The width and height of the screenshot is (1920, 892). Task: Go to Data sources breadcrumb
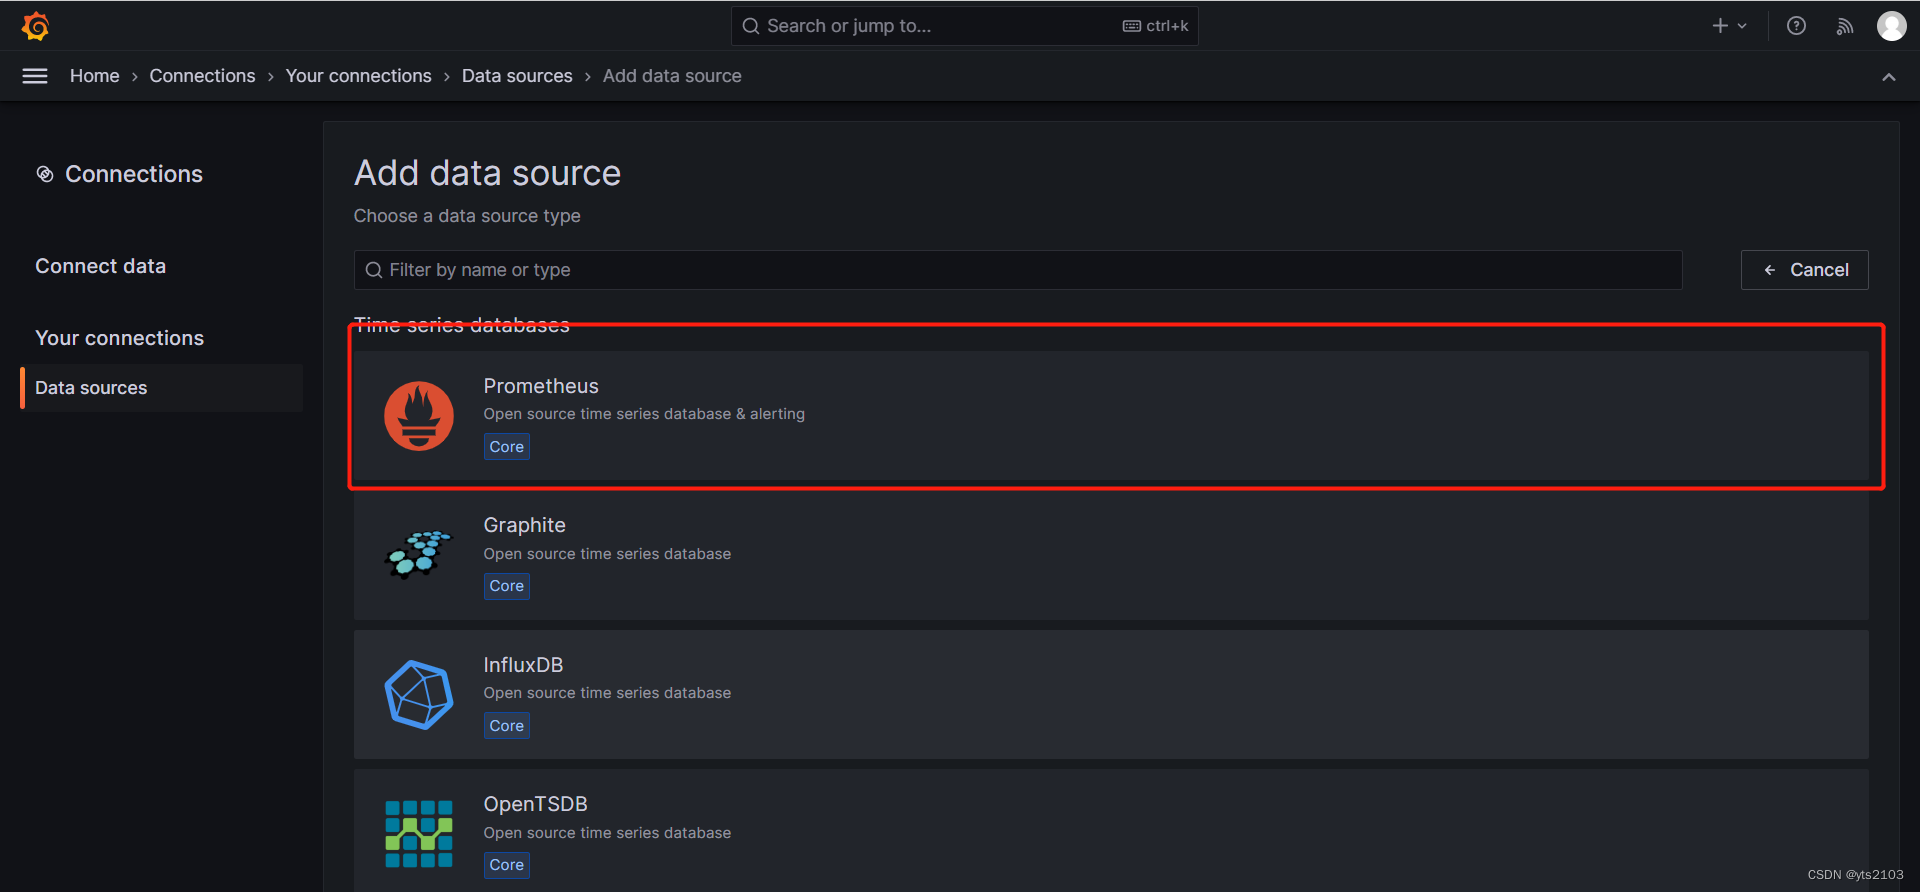(x=517, y=76)
